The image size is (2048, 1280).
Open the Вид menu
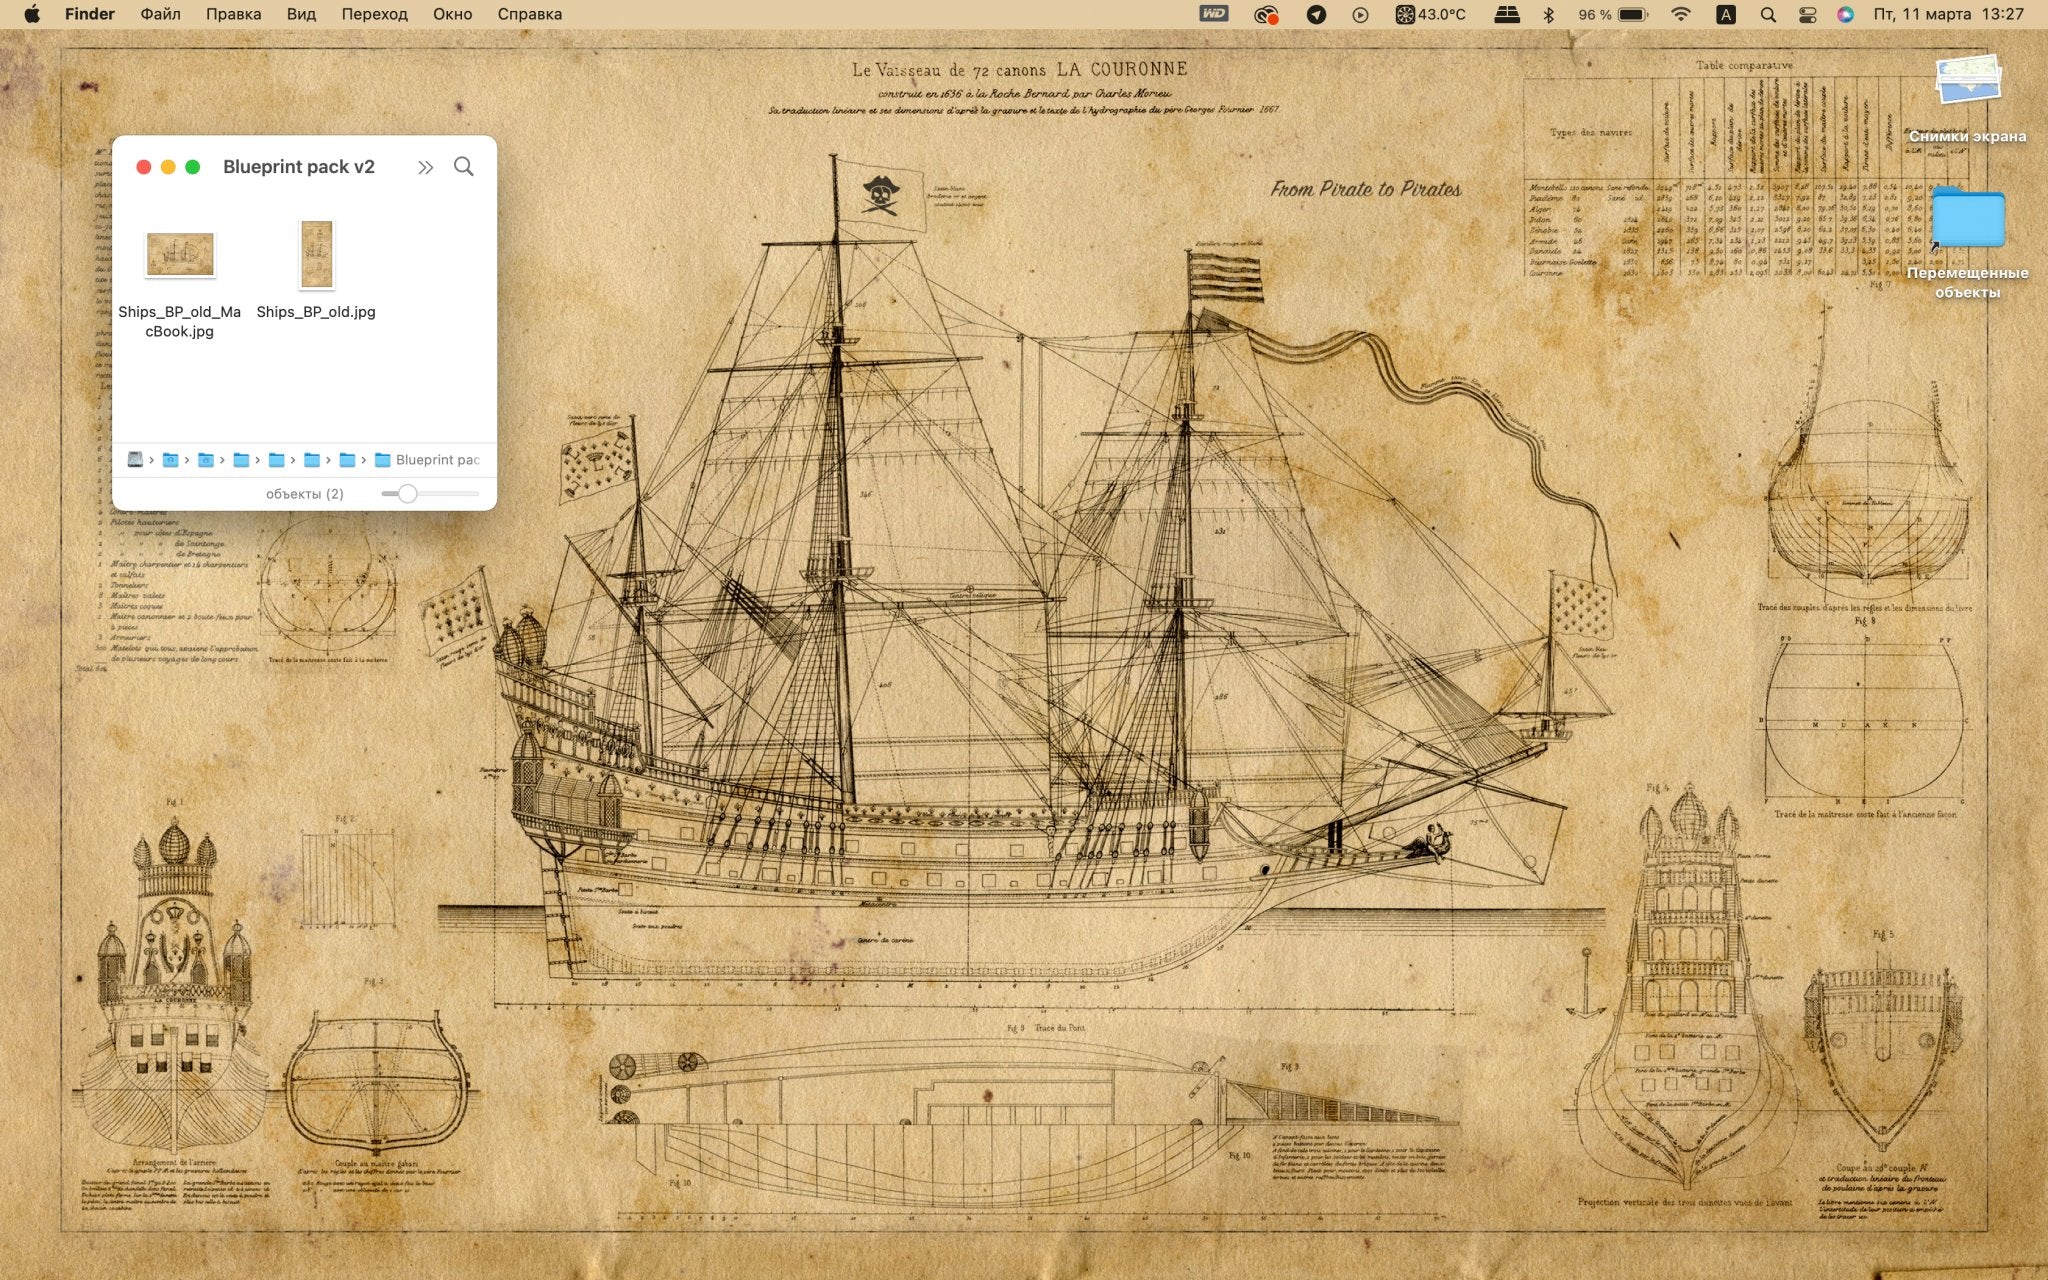tap(299, 14)
